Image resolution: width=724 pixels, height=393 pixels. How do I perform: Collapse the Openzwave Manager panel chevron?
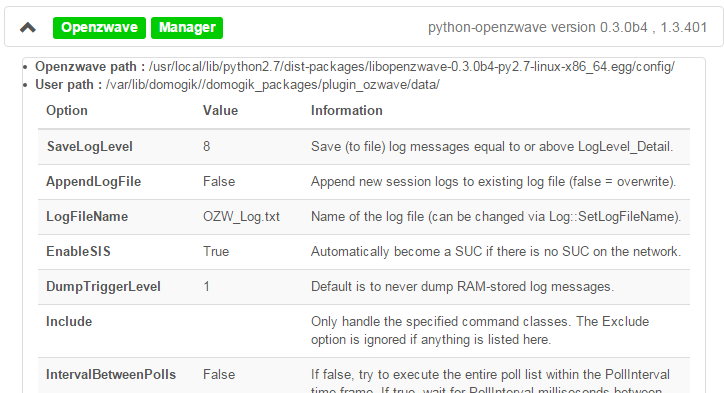coord(28,28)
